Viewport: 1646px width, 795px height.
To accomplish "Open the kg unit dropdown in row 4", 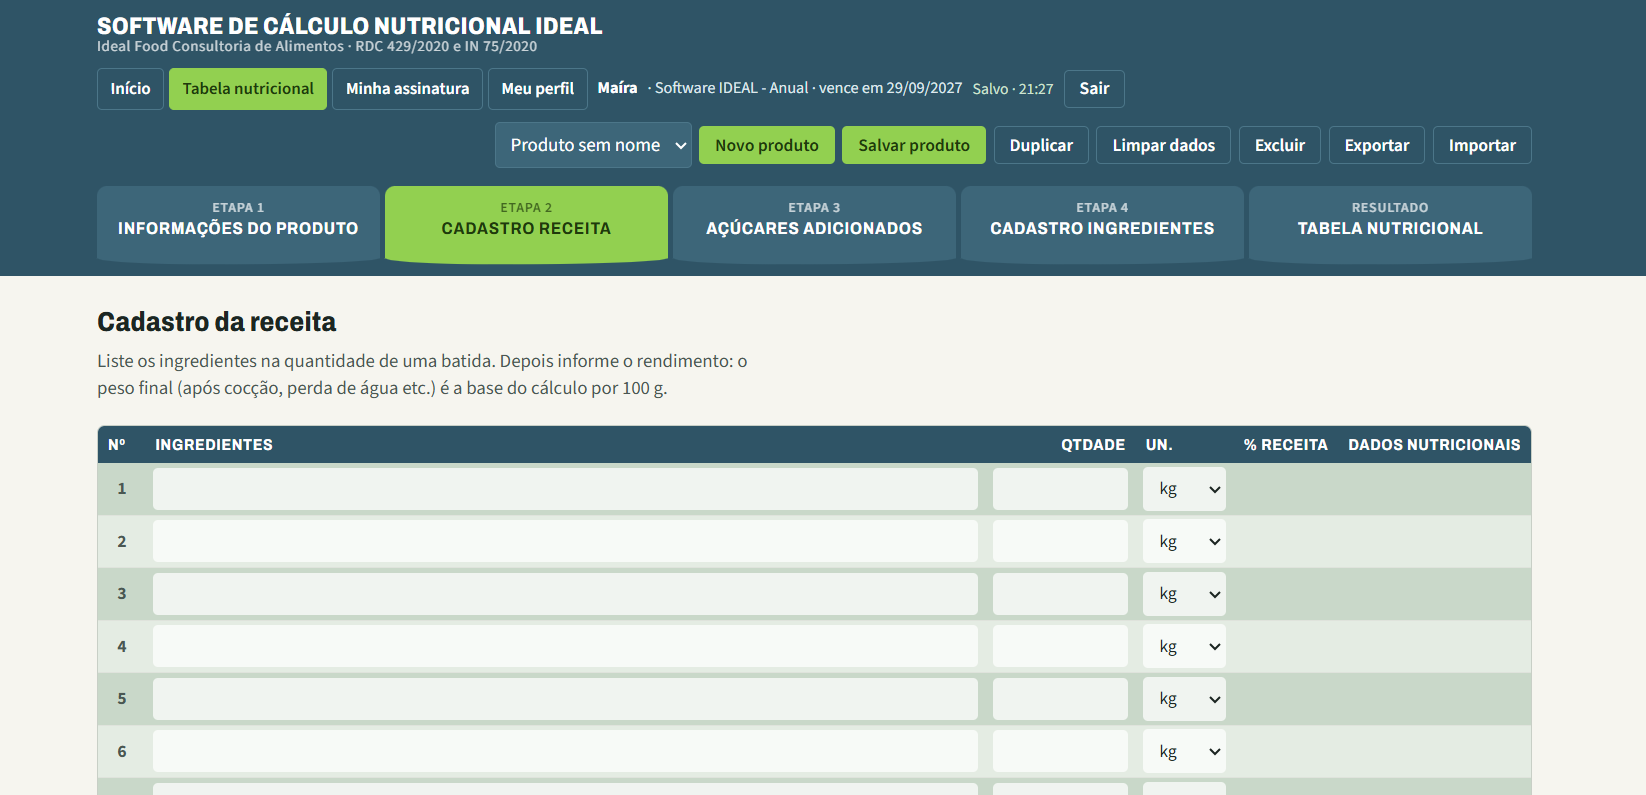I will pyautogui.click(x=1184, y=646).
